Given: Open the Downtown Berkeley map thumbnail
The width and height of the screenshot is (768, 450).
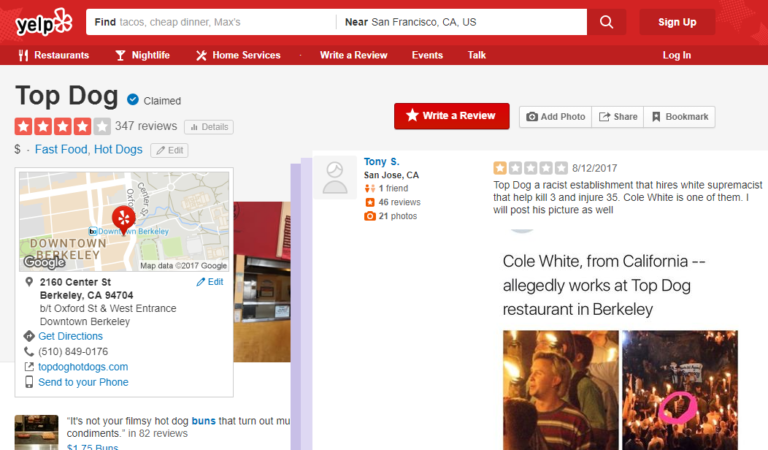Looking at the screenshot, I should [x=124, y=221].
